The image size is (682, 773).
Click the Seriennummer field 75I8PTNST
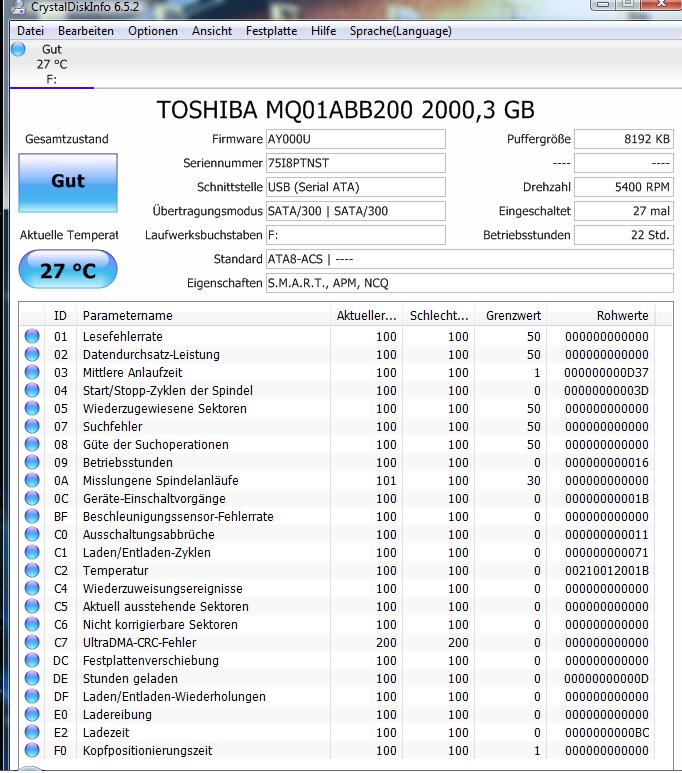pos(356,163)
